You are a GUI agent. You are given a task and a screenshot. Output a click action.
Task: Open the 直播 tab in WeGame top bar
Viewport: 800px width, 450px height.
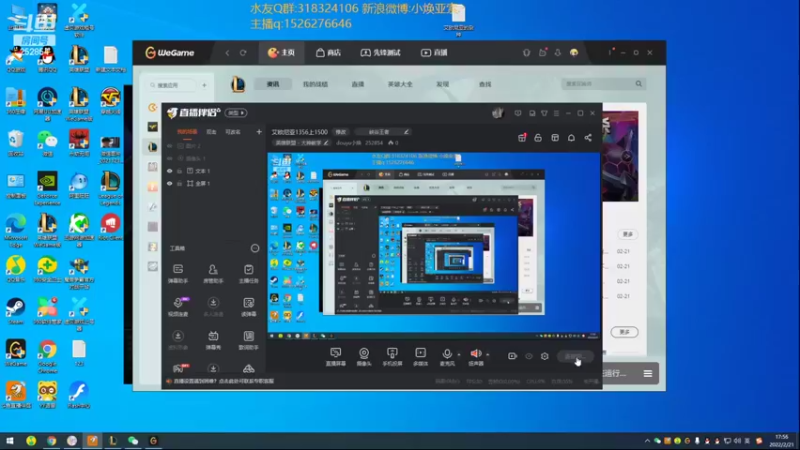coord(434,53)
